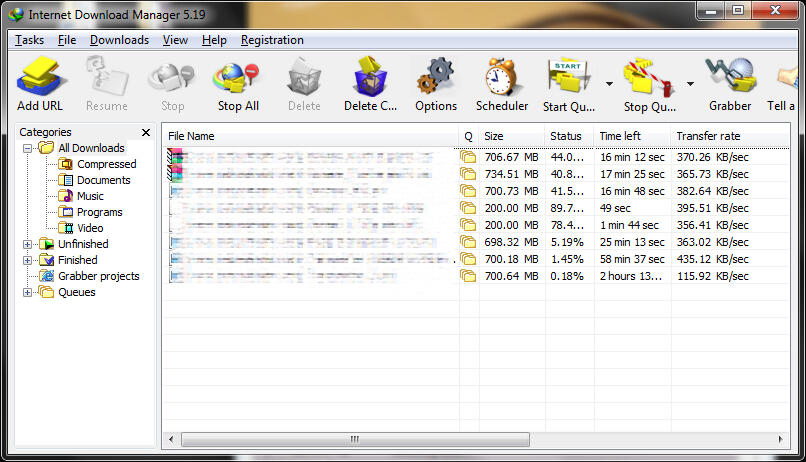The width and height of the screenshot is (806, 462).
Task: Click the 58 min 37 sec cell
Action: click(632, 259)
